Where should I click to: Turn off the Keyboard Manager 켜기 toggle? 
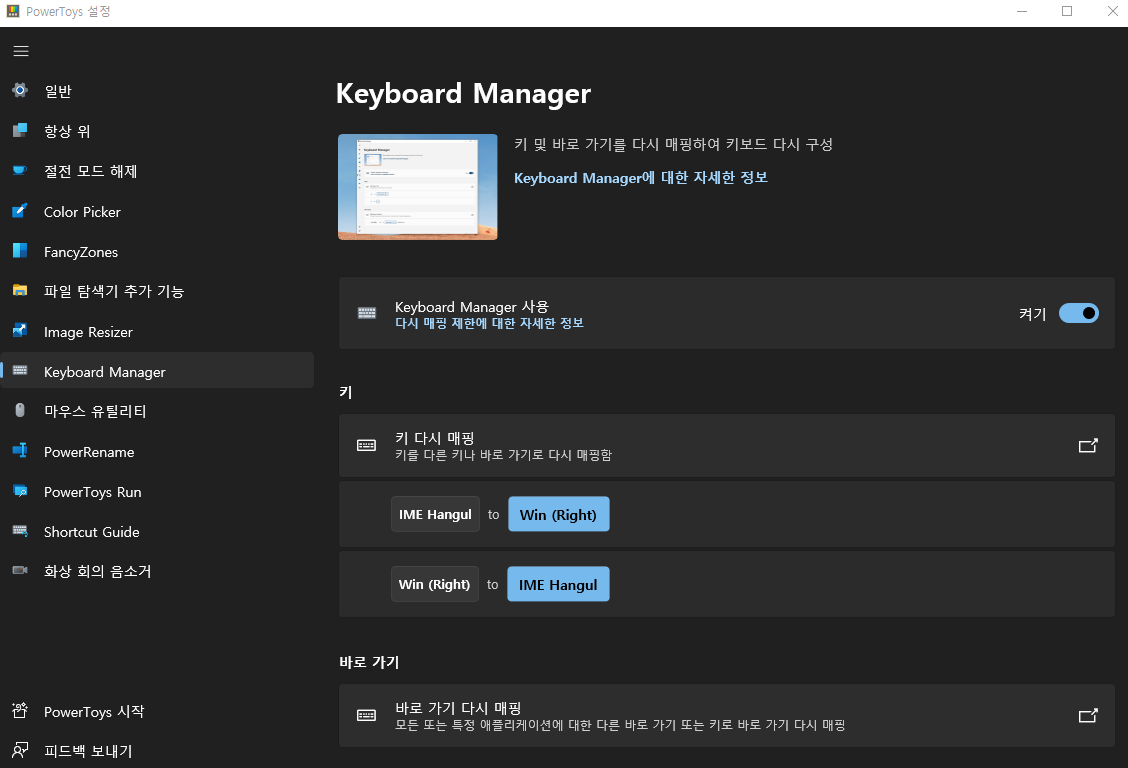coord(1078,314)
